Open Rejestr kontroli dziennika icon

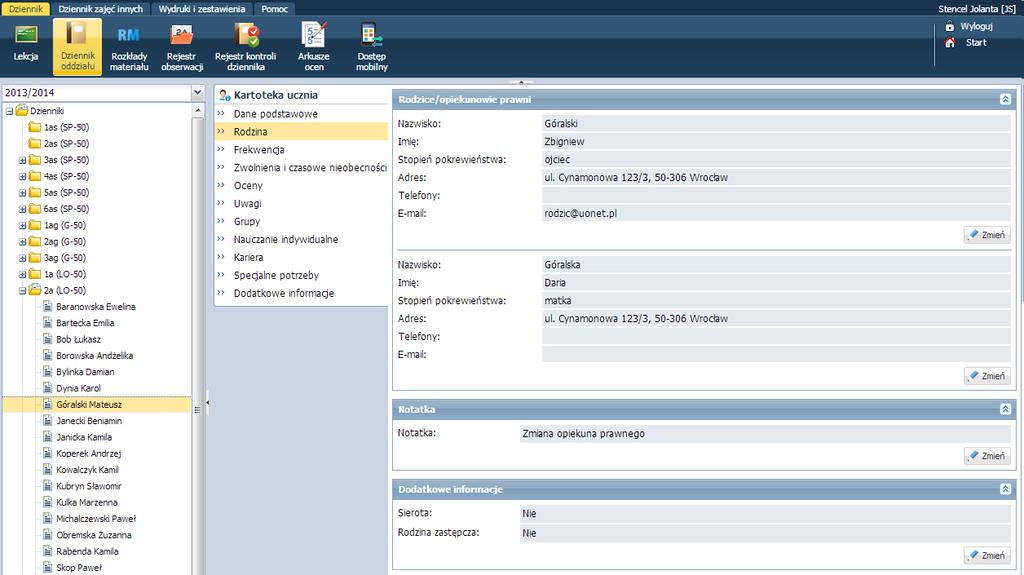(x=247, y=35)
